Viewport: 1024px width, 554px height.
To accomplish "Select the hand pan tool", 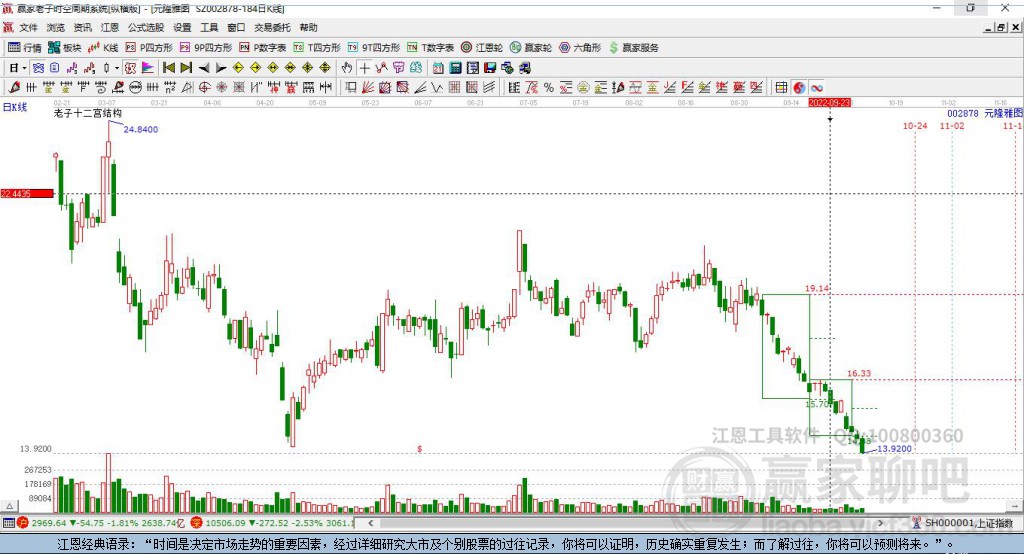I will 347,68.
